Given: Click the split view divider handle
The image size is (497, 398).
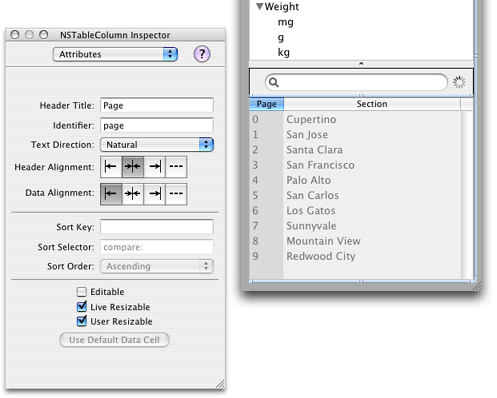Looking at the screenshot, I should point(361,64).
